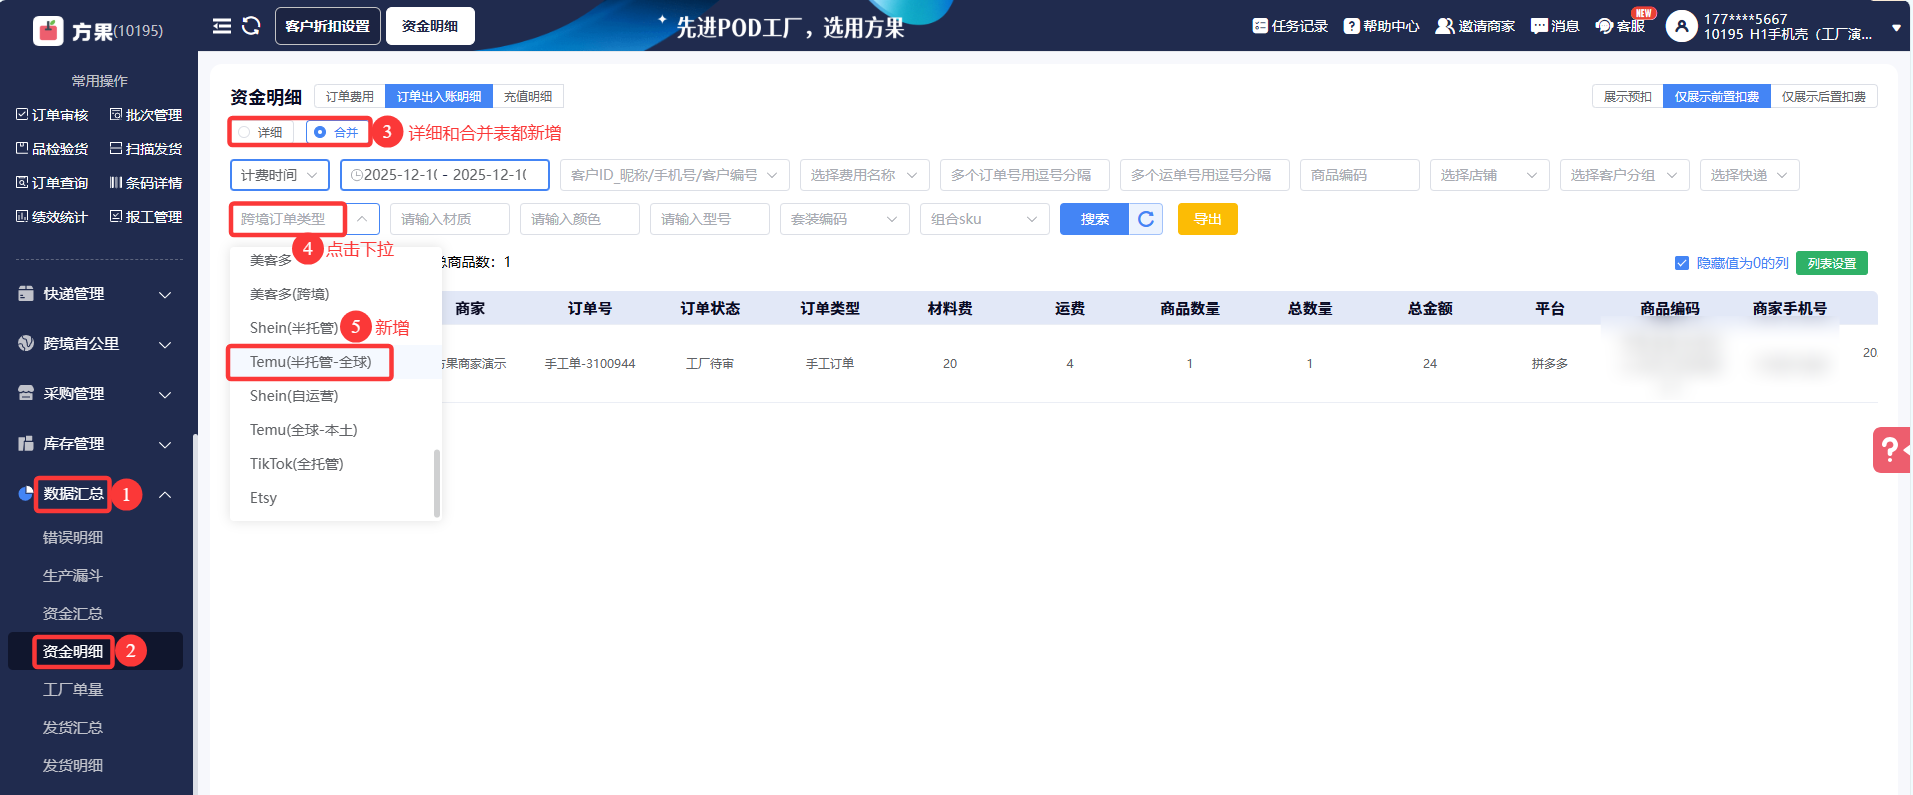This screenshot has width=1913, height=795.
Task: Click the blue 搜索 button
Action: tap(1094, 219)
